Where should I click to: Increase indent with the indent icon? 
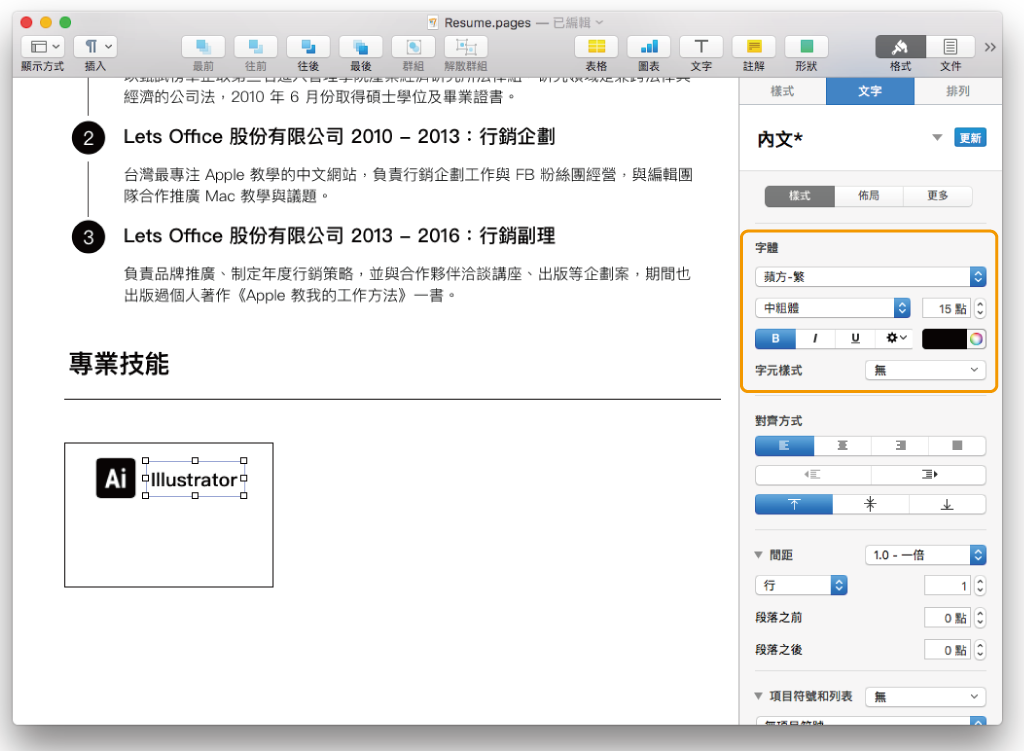pos(929,475)
